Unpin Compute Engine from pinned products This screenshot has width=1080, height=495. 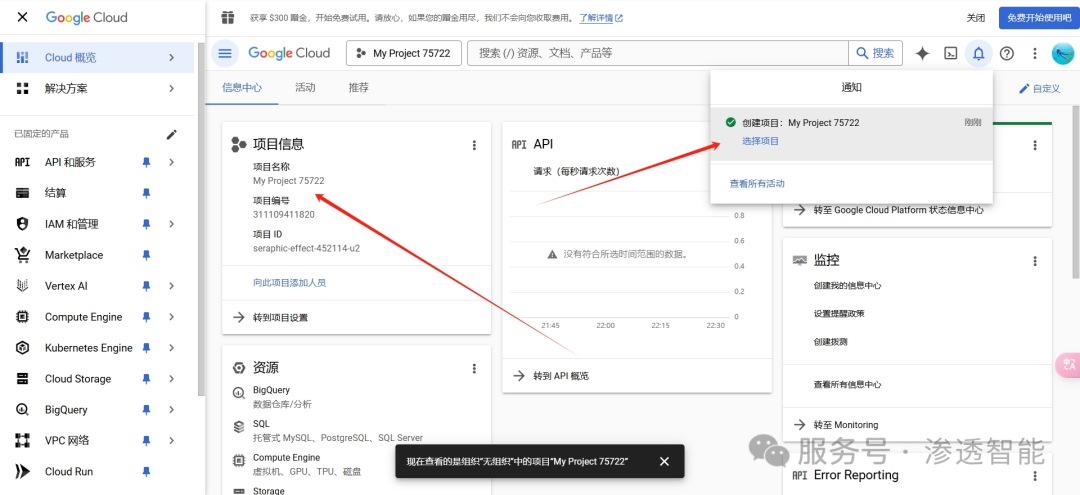click(146, 317)
